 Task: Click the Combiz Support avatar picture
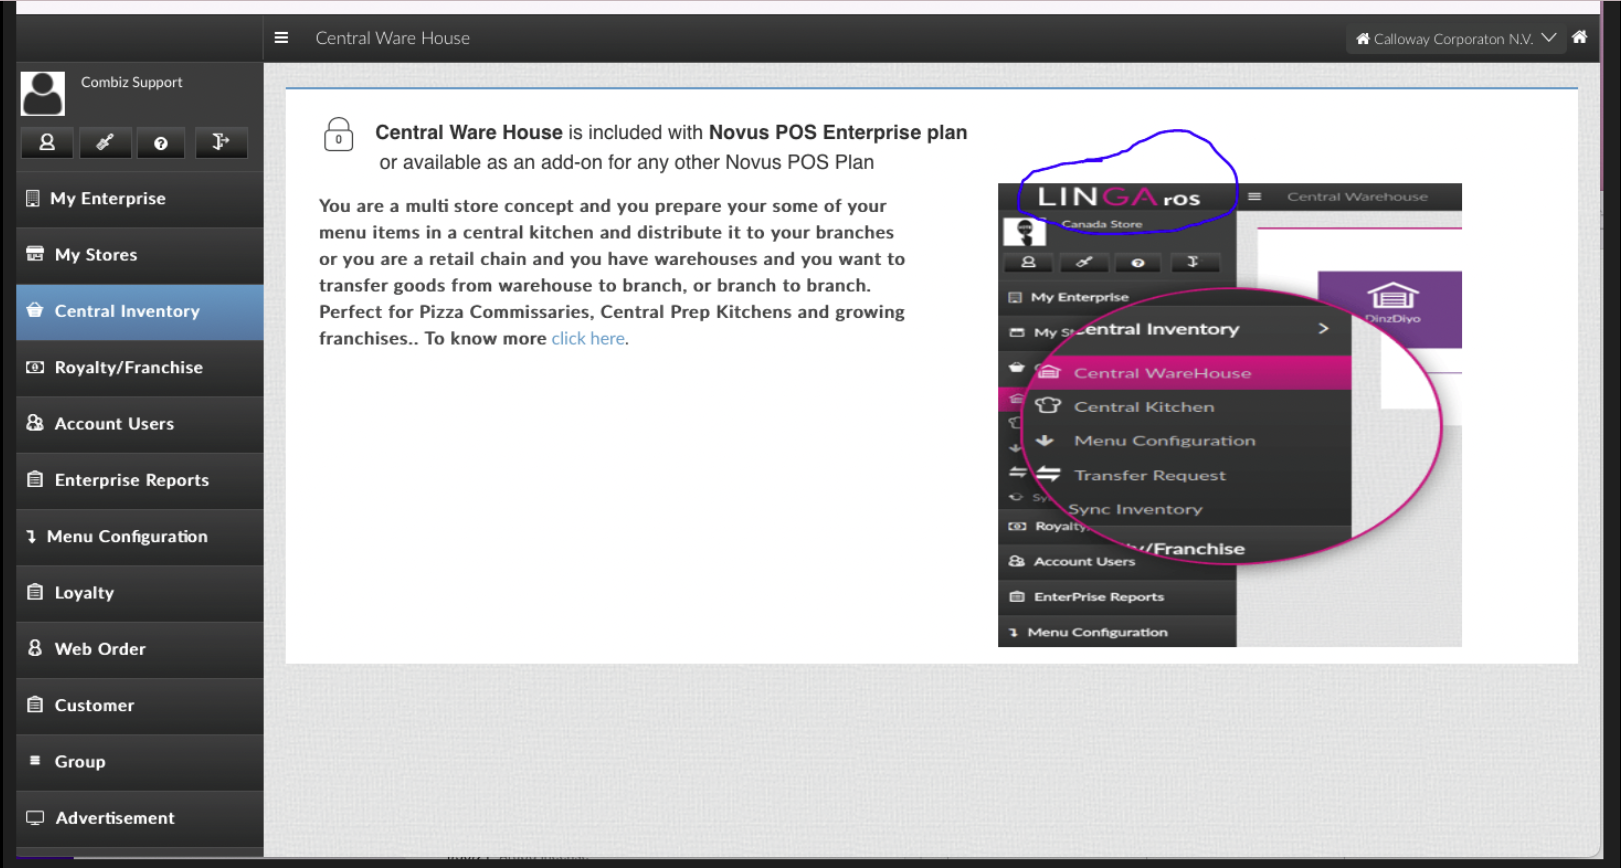tap(43, 94)
